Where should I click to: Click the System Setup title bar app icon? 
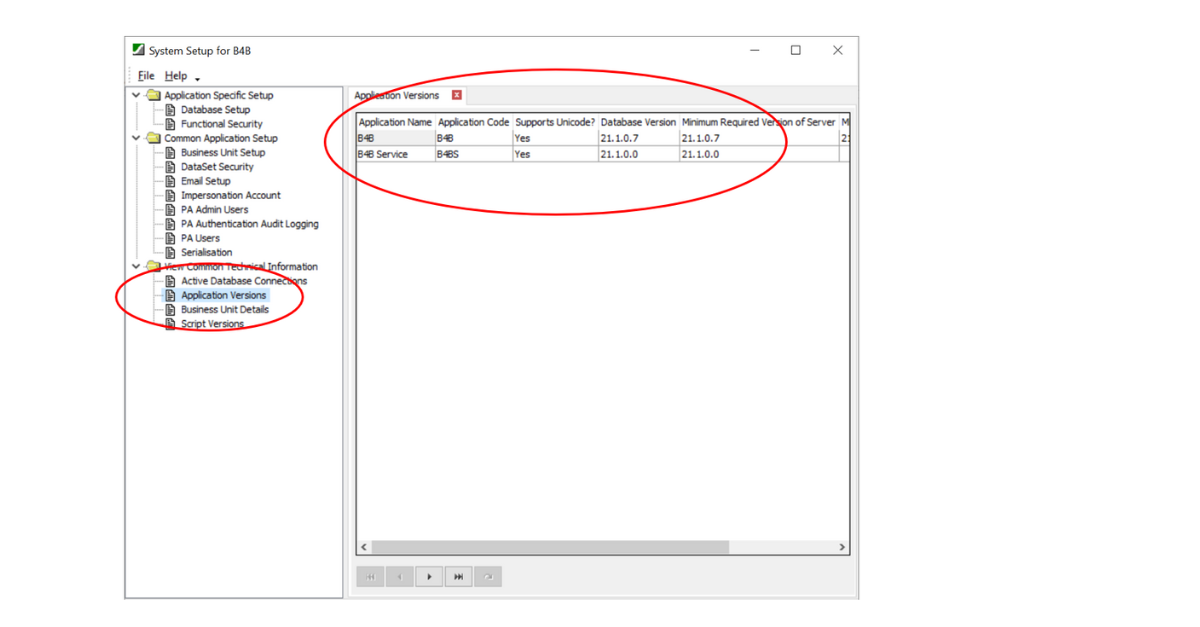point(139,50)
